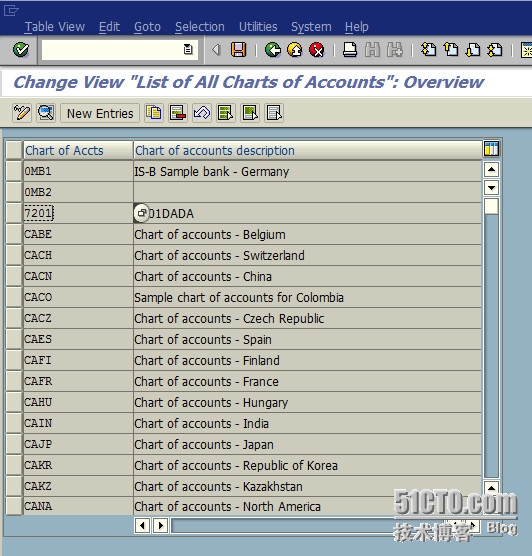Viewport: 532px width, 556px height.
Task: Click the Delete row icon
Action: 178,113
